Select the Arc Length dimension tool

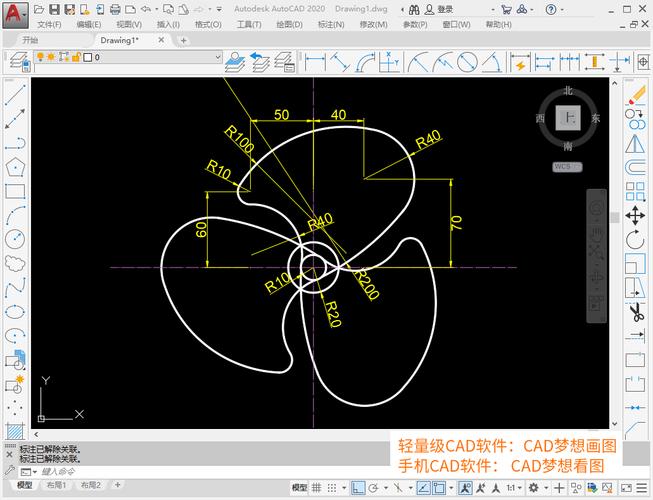pyautogui.click(x=364, y=62)
